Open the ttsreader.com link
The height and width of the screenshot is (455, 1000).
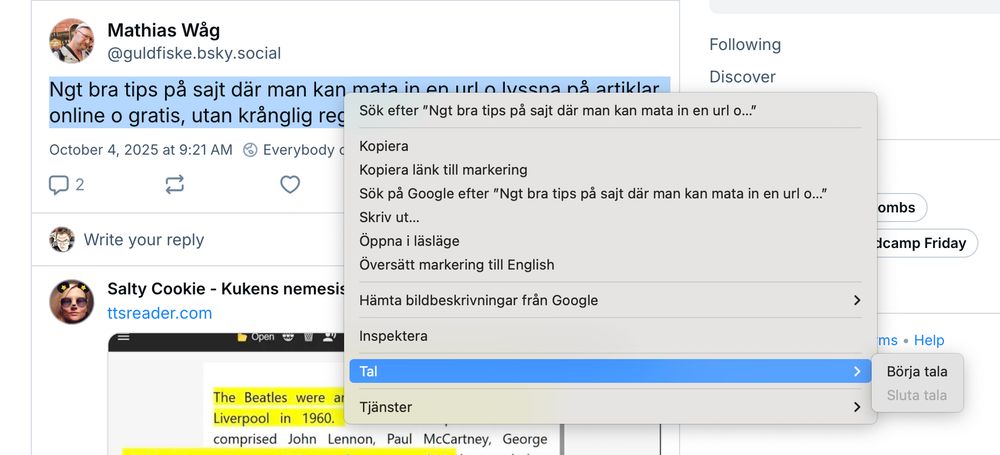160,313
